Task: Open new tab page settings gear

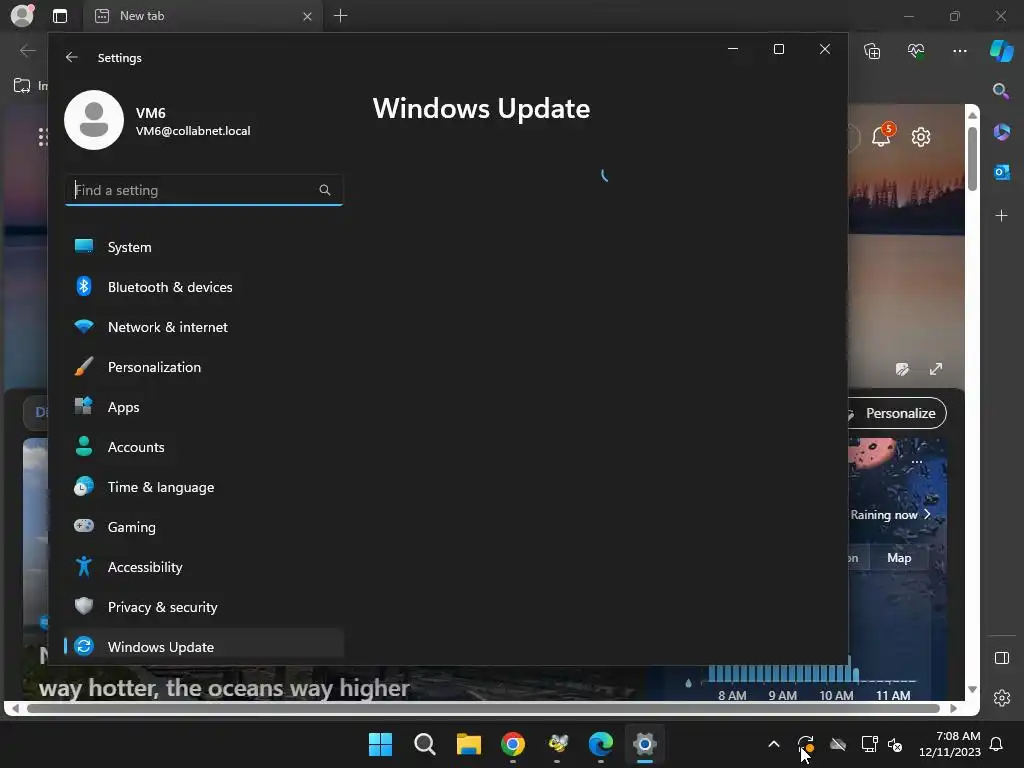Action: [x=921, y=136]
